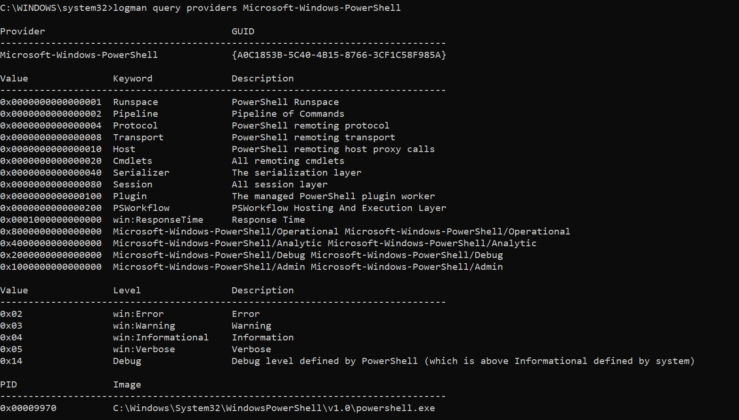Click the Serializer keyword

141,172
